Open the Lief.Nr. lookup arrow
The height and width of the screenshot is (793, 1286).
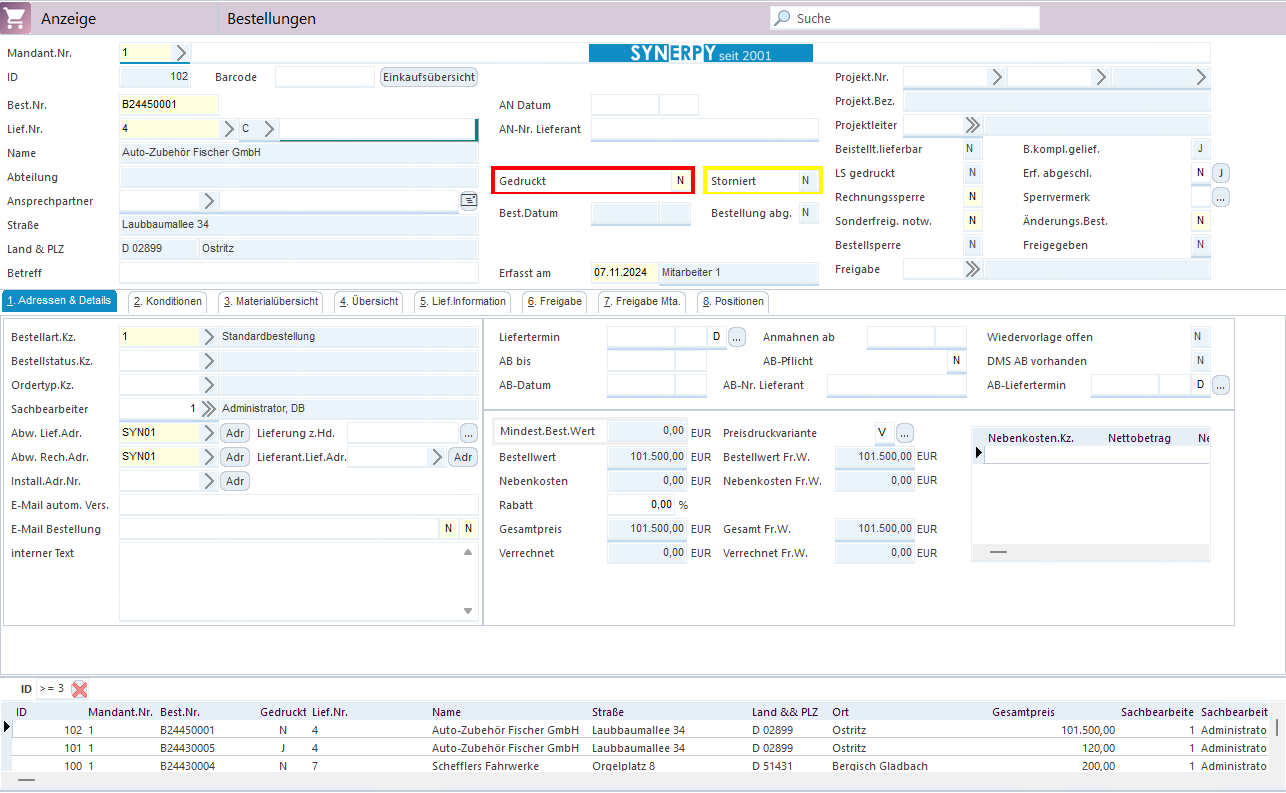coord(229,129)
